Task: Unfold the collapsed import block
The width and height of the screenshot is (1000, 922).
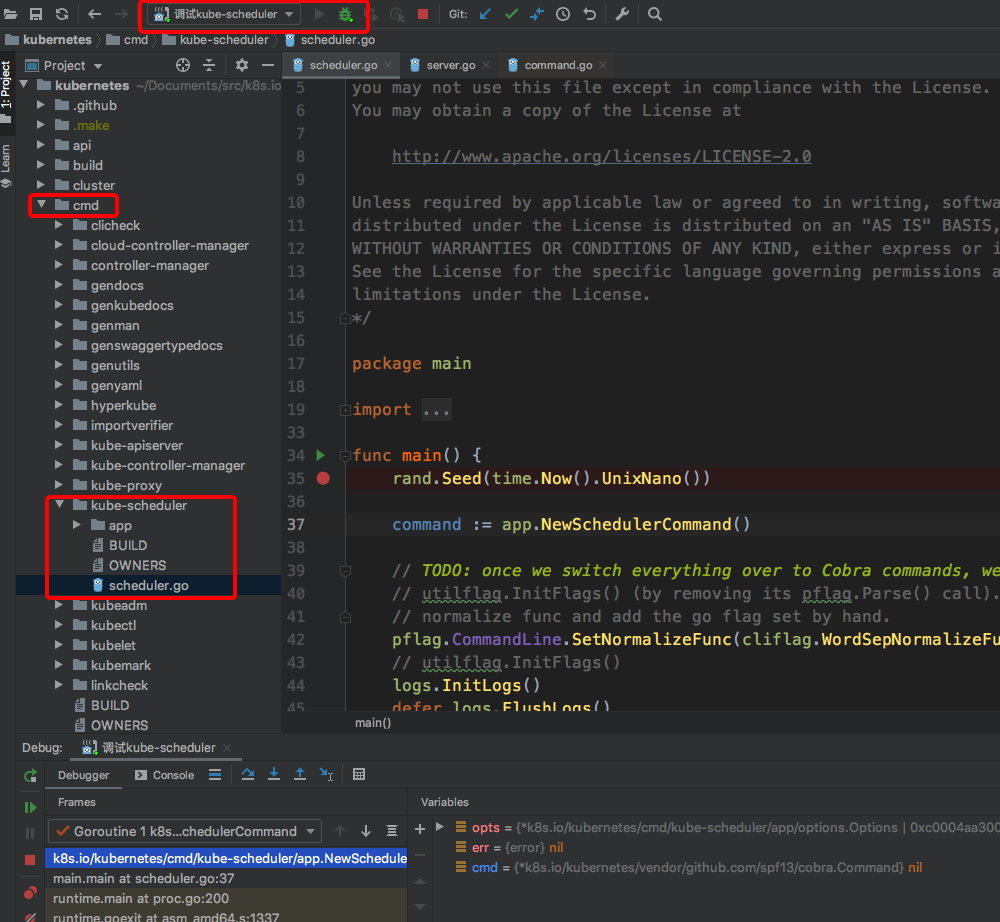Action: [x=436, y=410]
